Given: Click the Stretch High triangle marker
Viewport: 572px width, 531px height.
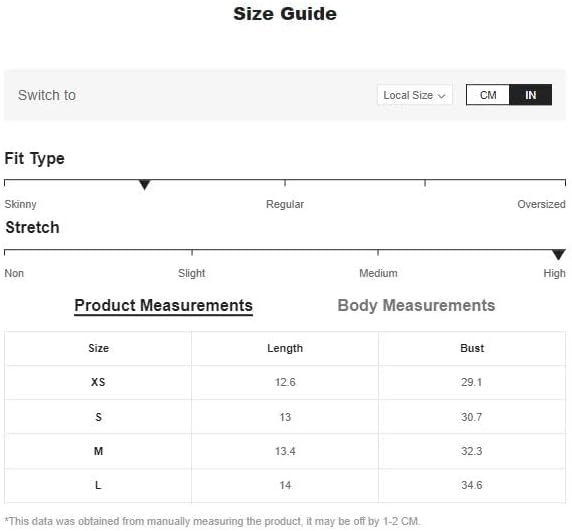Looking at the screenshot, I should click(x=559, y=254).
